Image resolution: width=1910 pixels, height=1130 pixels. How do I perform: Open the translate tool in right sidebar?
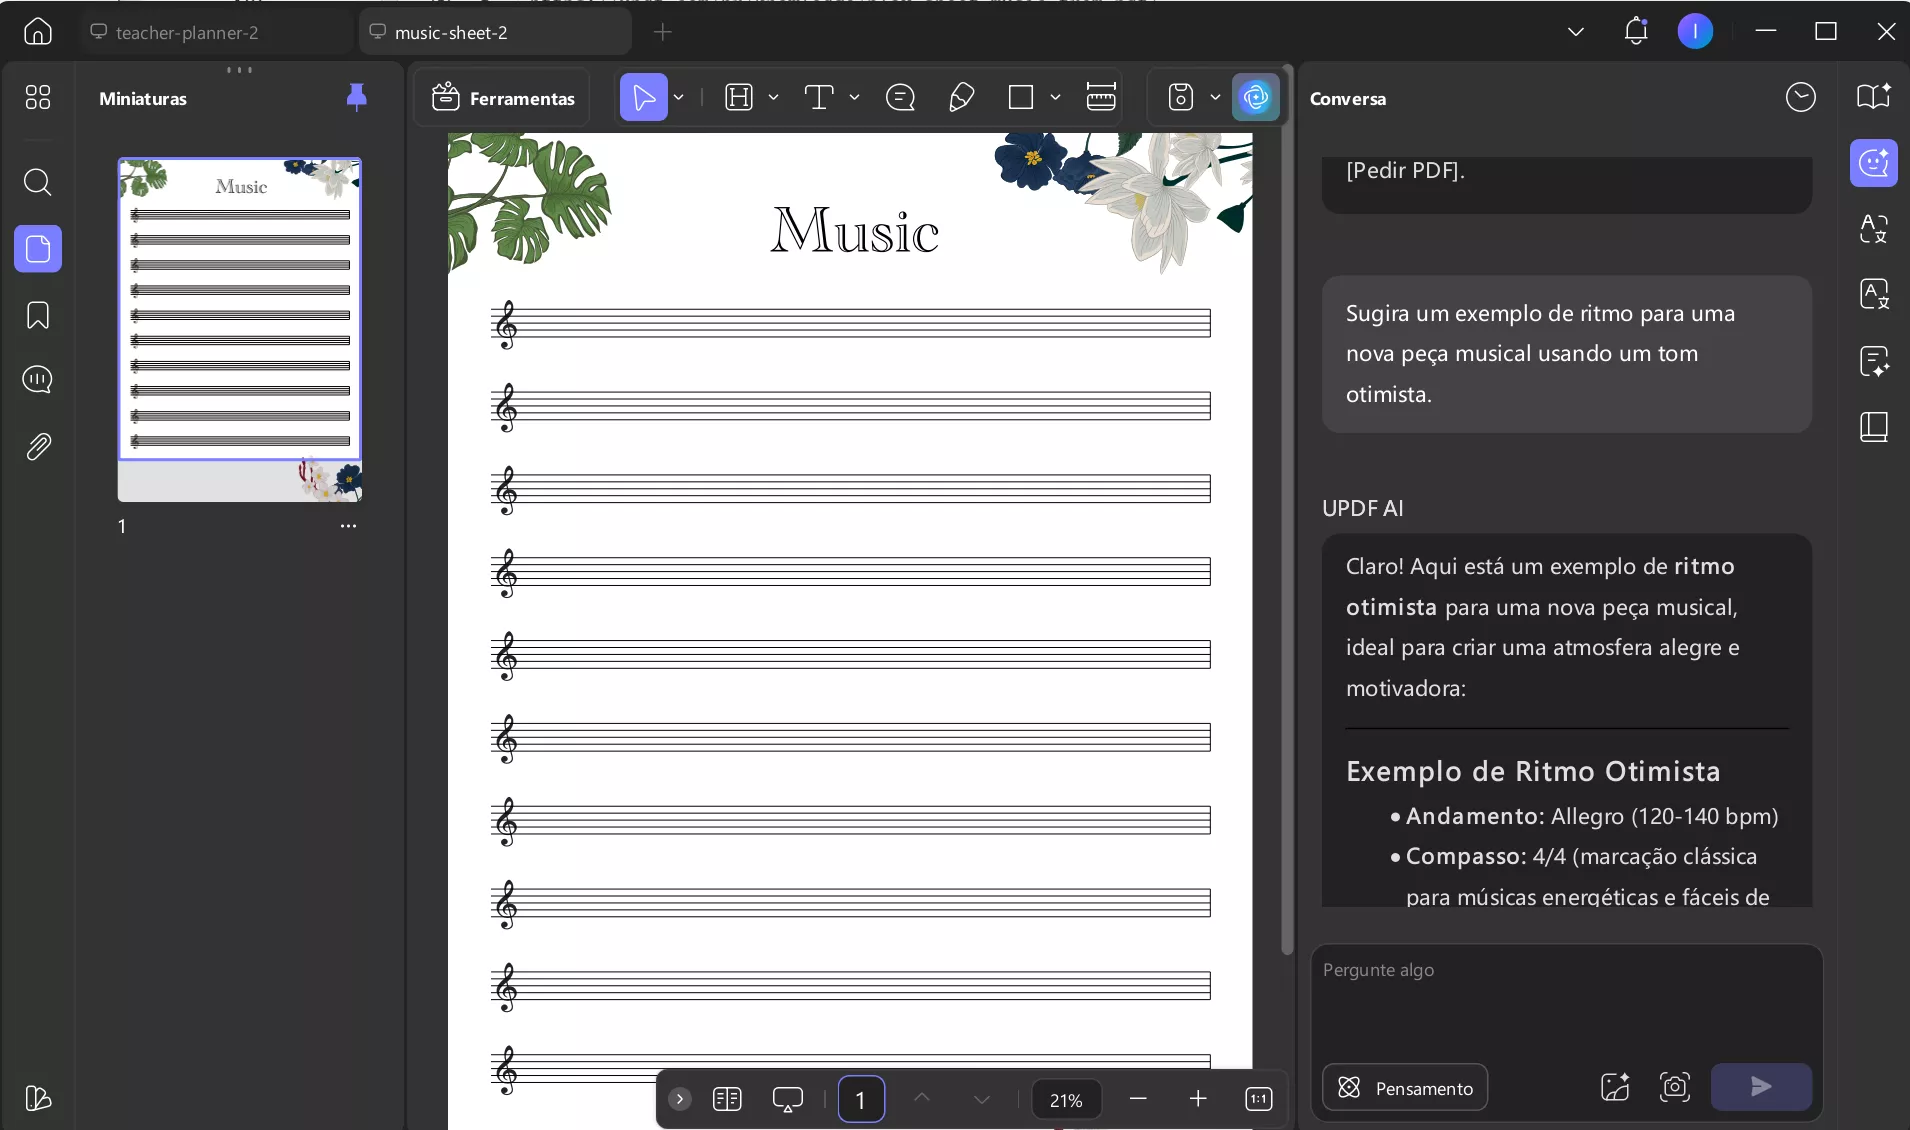tap(1875, 294)
